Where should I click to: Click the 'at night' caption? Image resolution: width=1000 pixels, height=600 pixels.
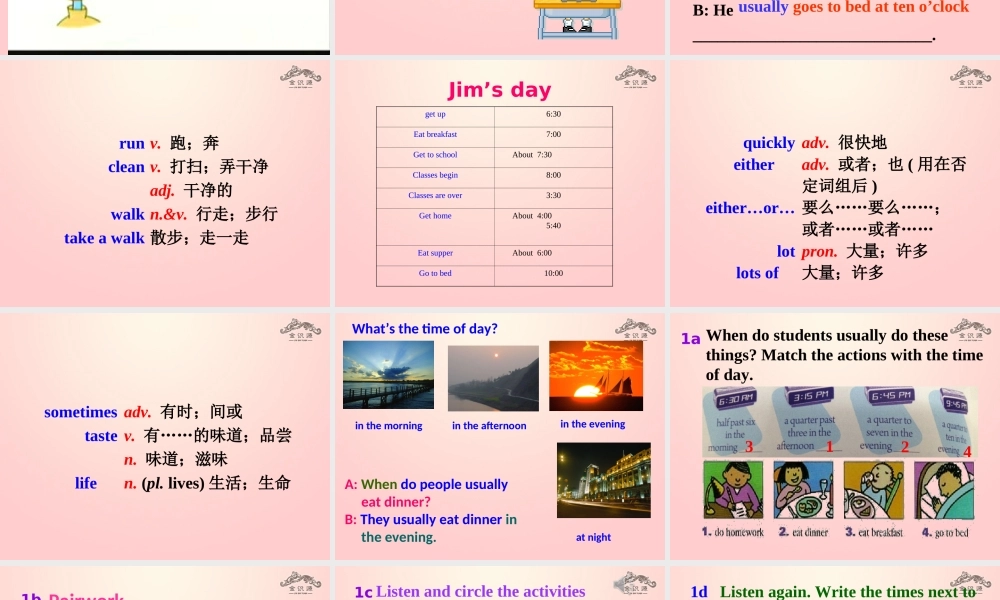tap(593, 537)
